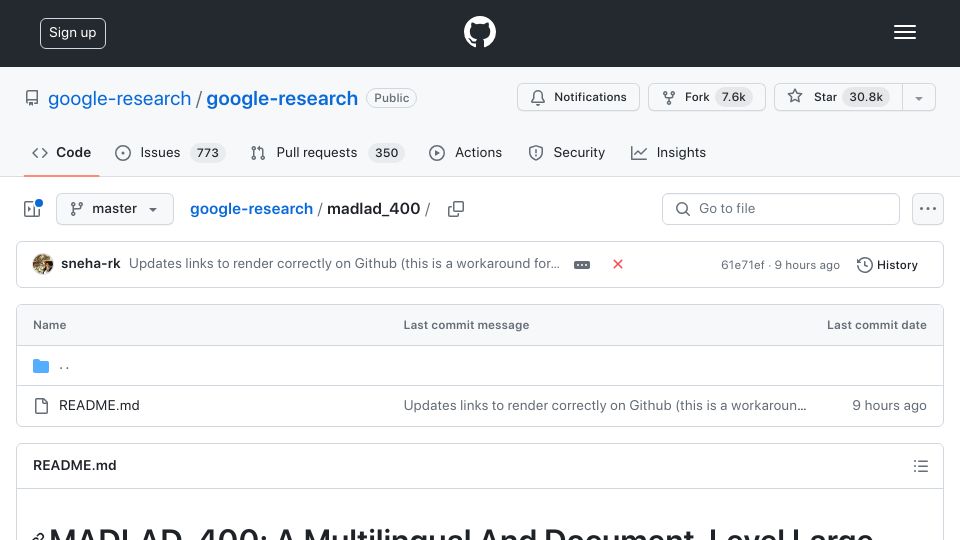Open the Pull requests tab

(328, 152)
